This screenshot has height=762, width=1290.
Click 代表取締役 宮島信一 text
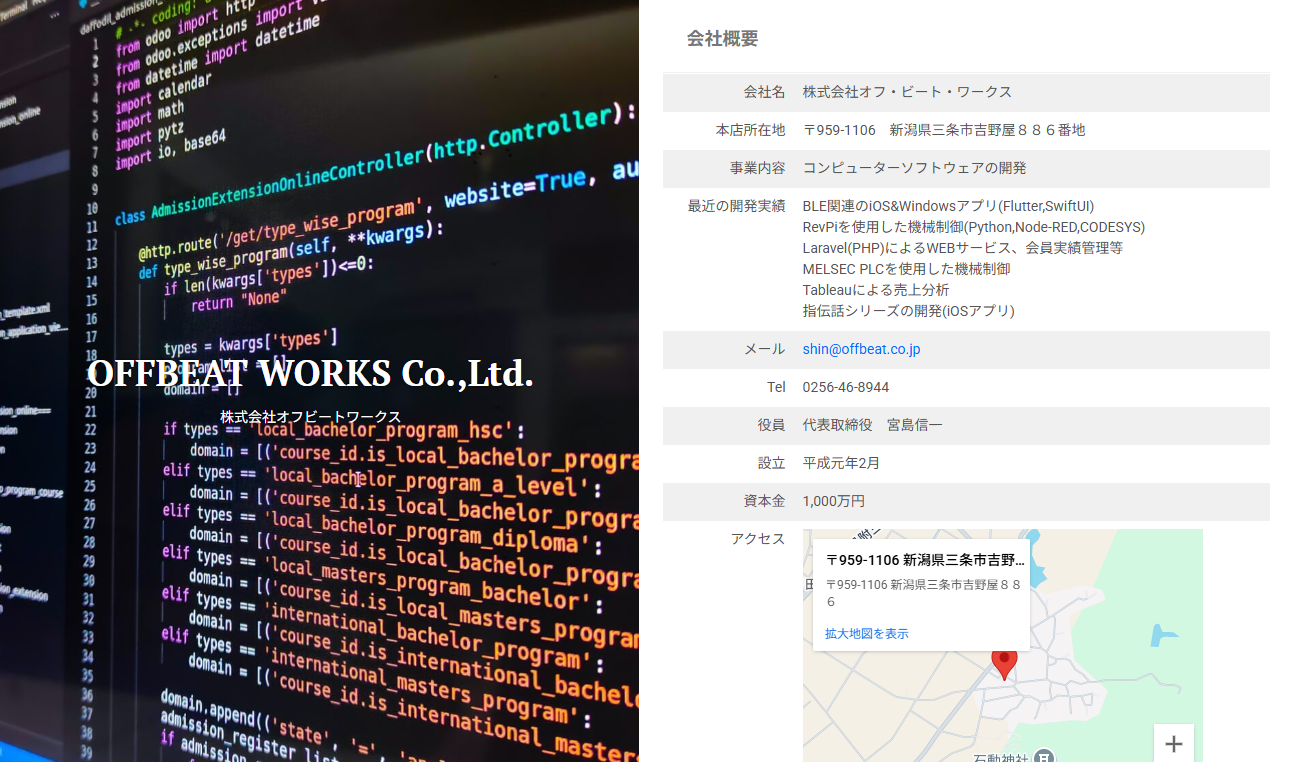click(x=872, y=425)
